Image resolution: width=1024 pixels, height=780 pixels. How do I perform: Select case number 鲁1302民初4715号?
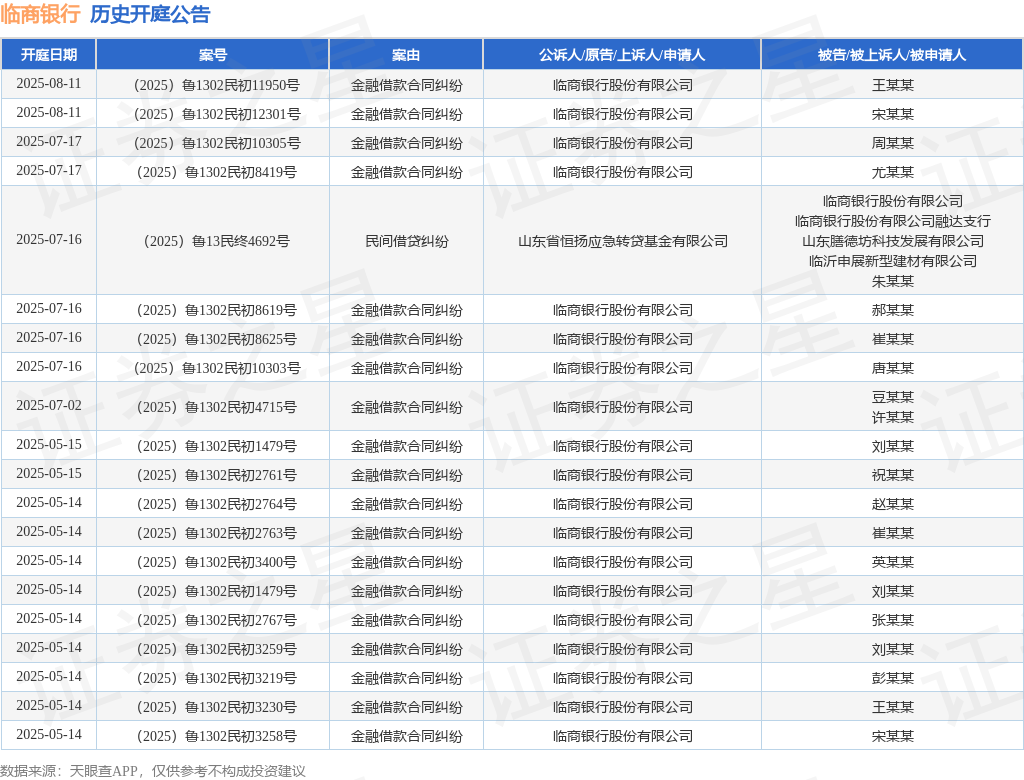pos(217,407)
